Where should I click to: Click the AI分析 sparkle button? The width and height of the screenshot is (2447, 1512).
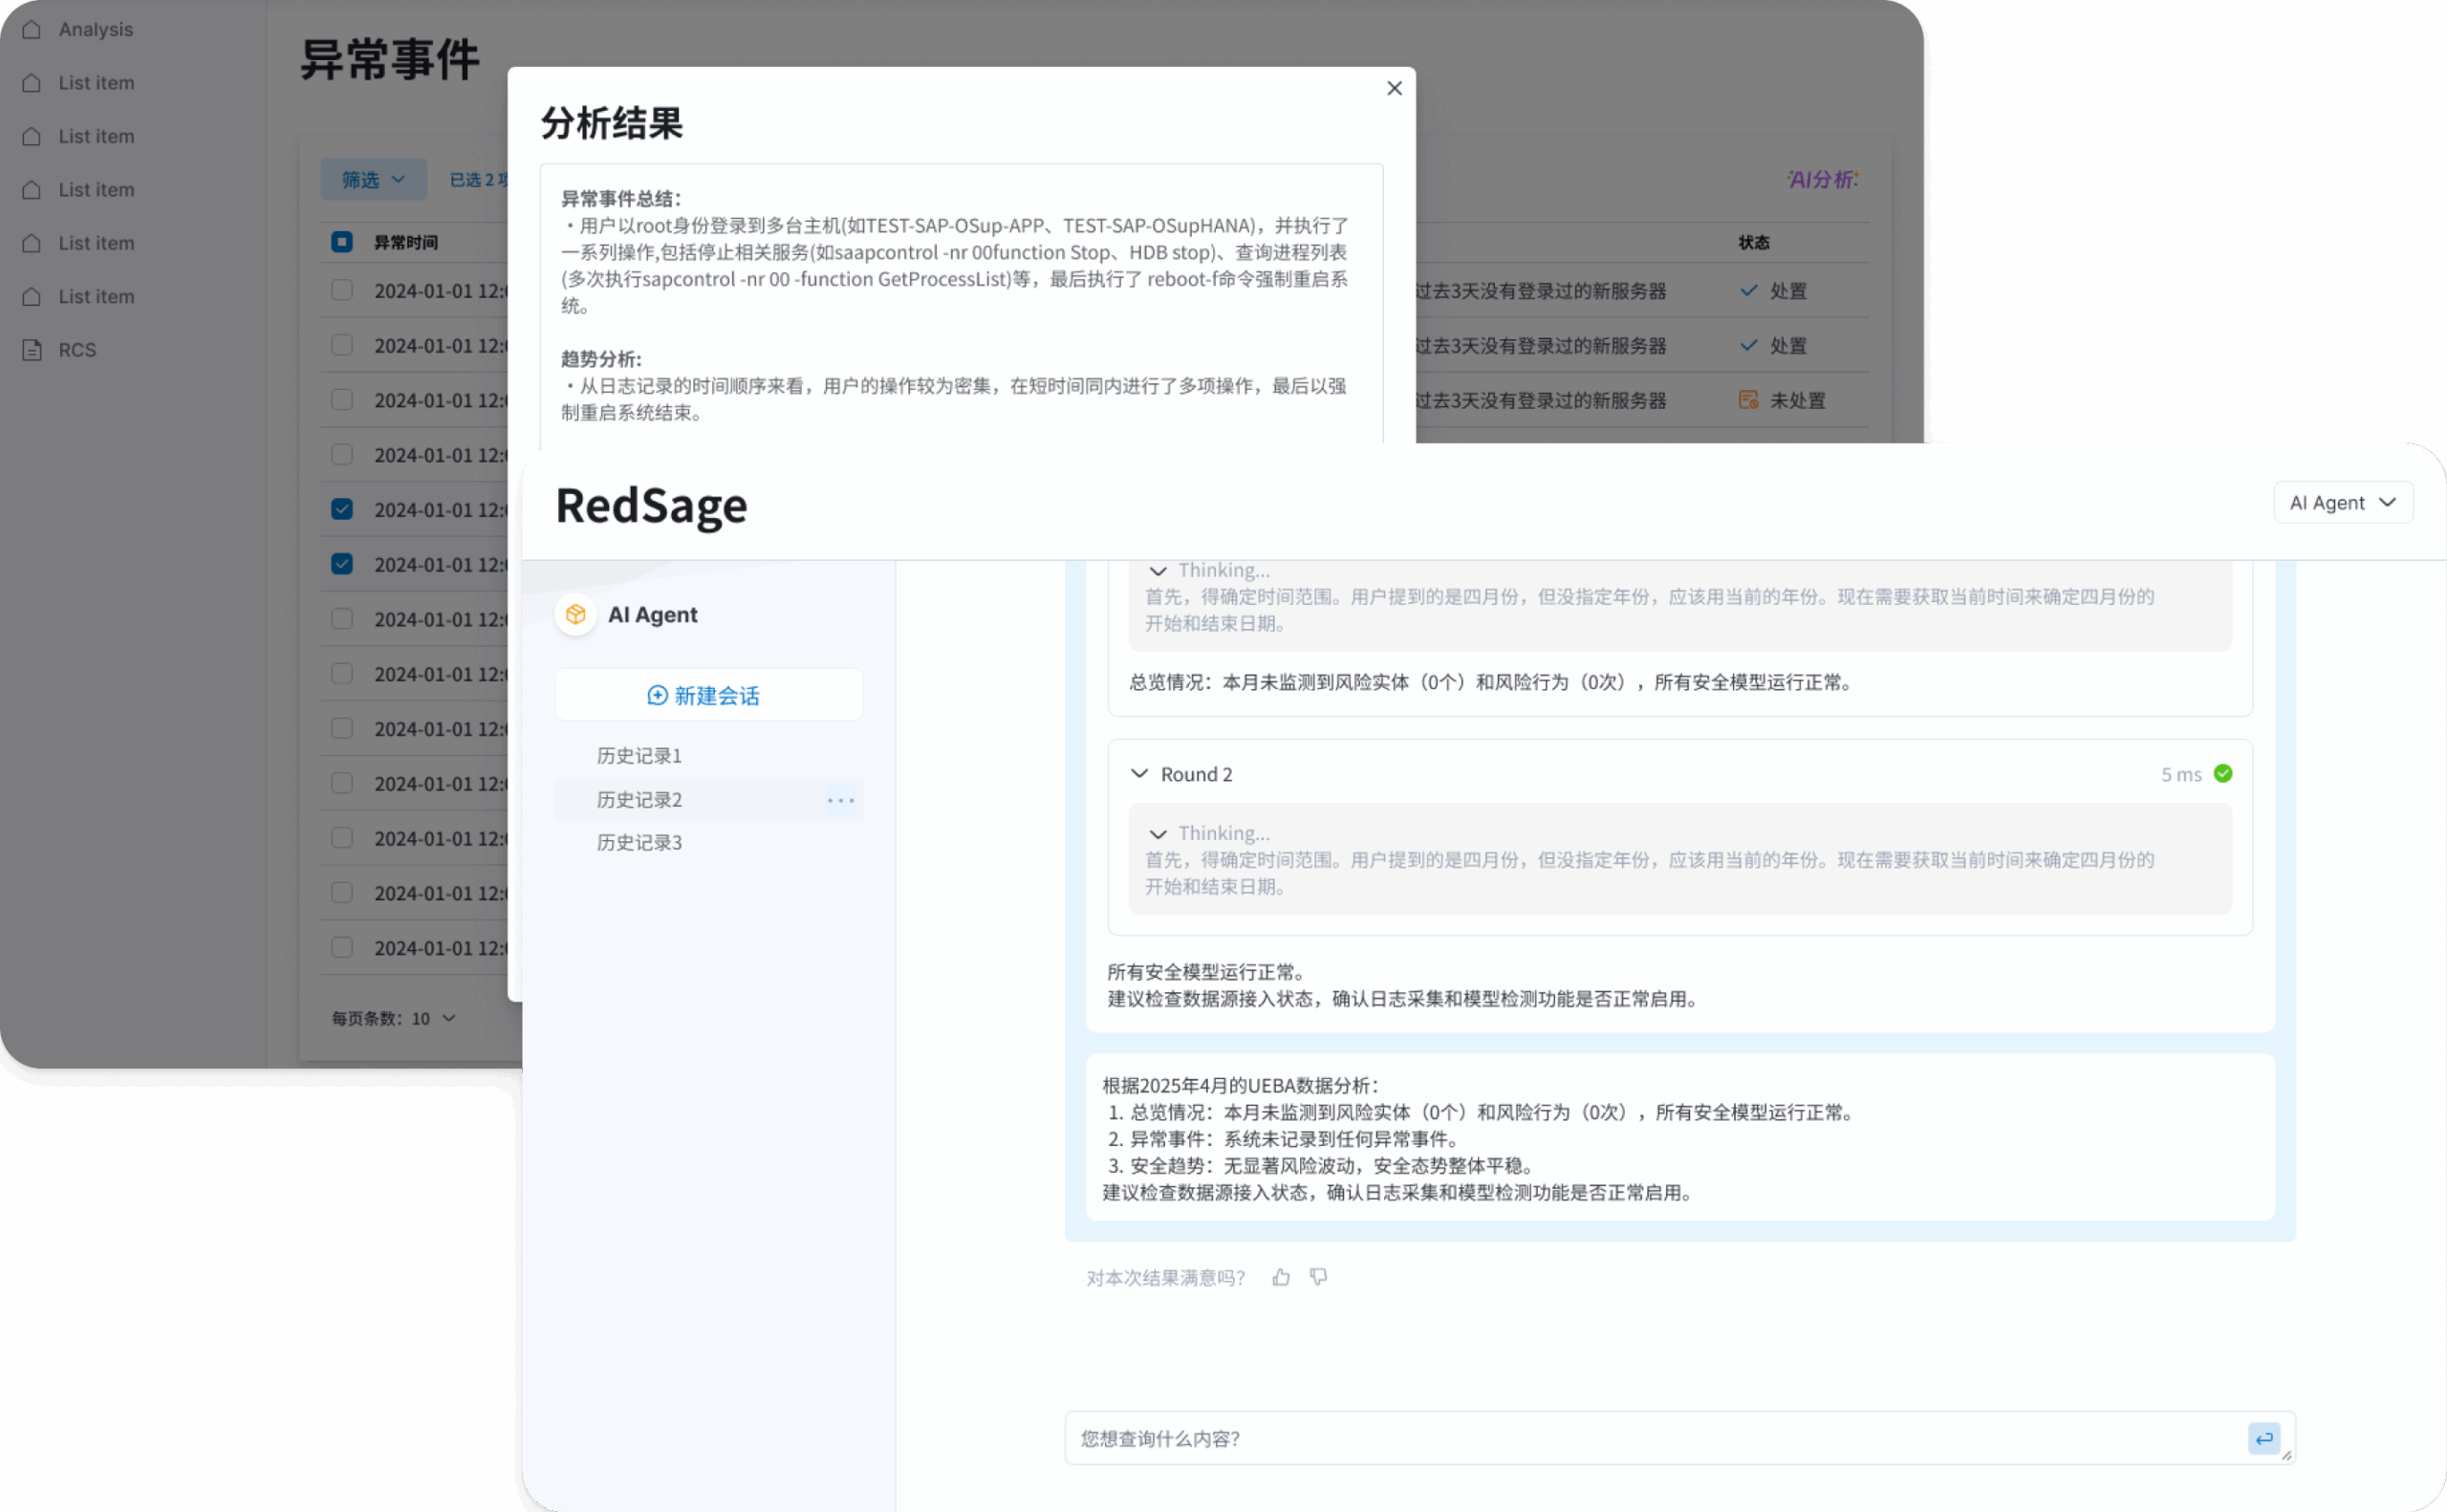[x=1822, y=180]
